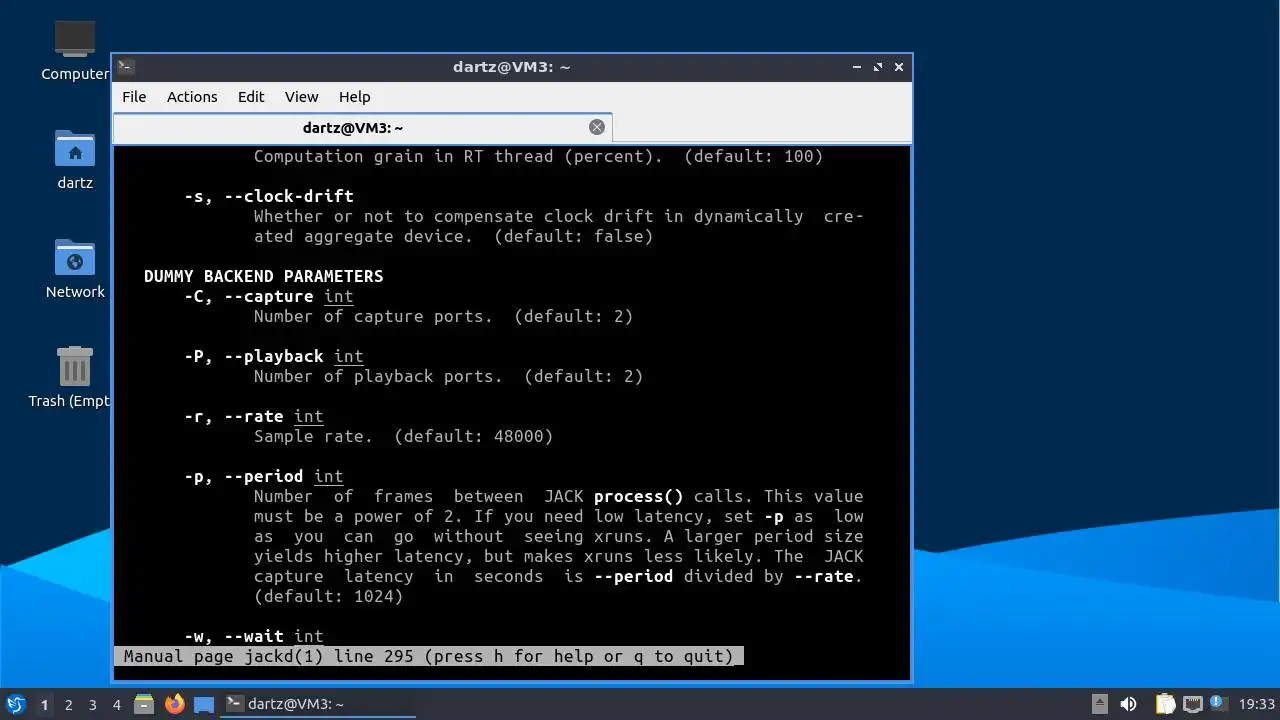
Task: Maximize the terminal window
Action: [878, 67]
